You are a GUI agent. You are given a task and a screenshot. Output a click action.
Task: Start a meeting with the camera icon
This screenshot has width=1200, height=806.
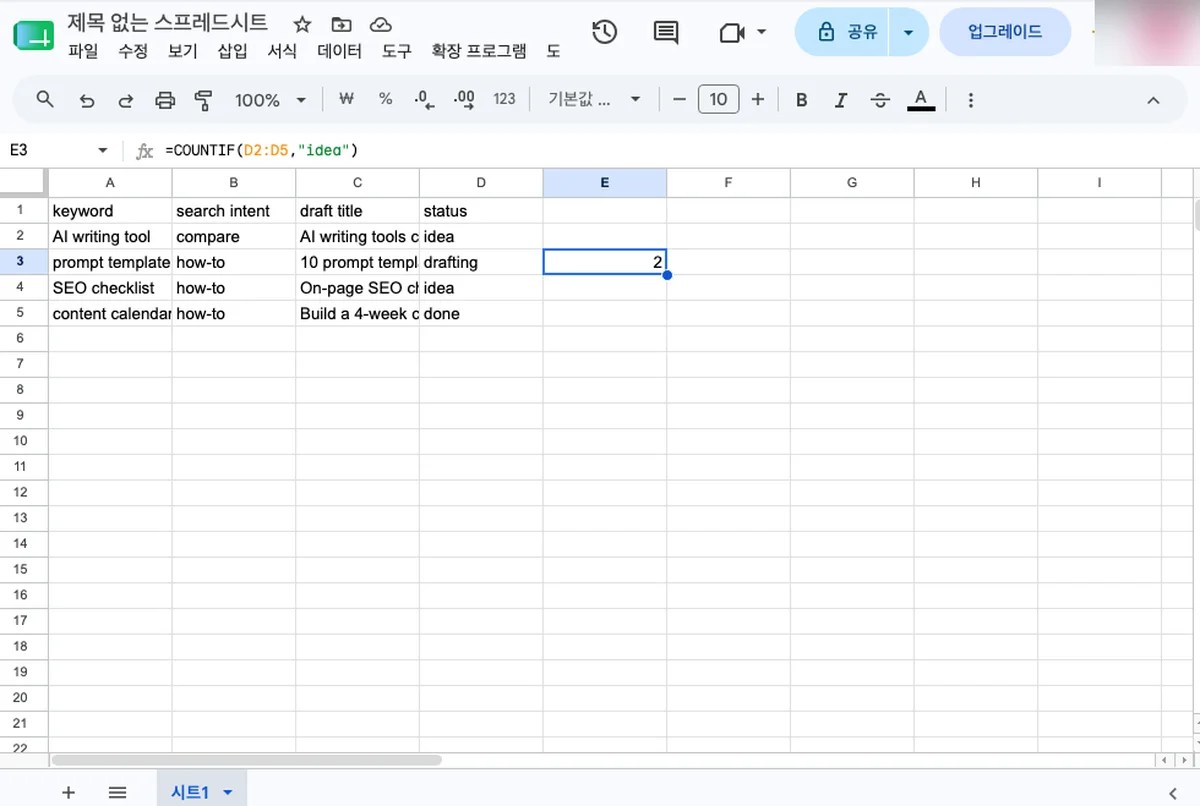(x=732, y=33)
